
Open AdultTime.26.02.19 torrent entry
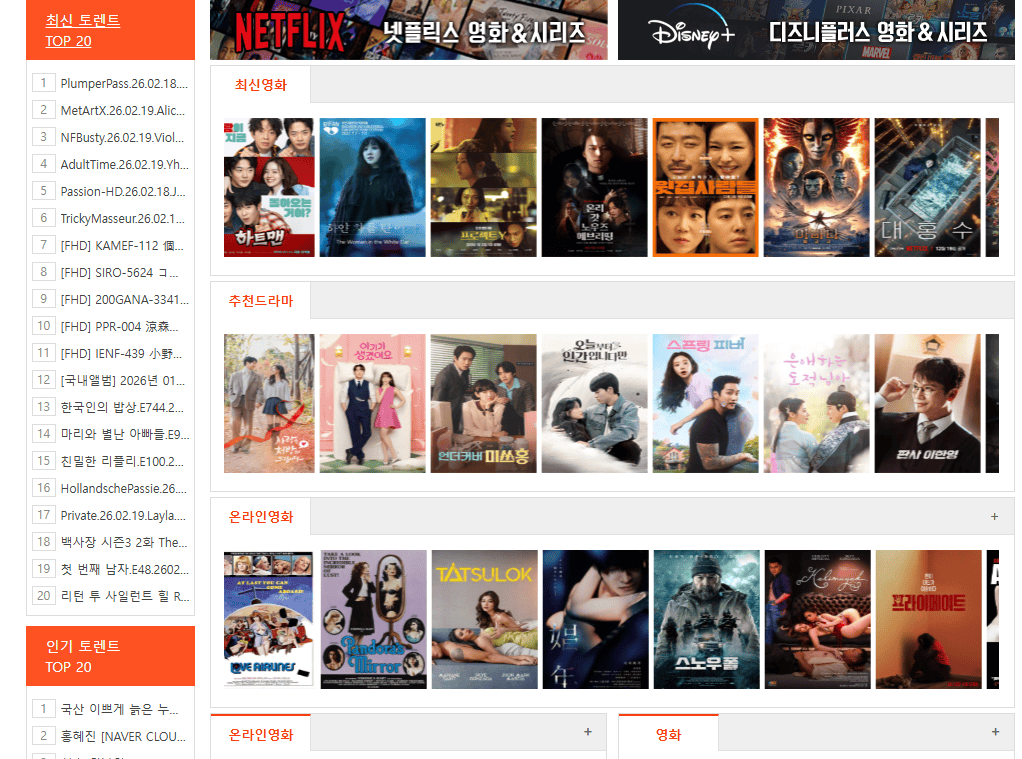tap(124, 164)
